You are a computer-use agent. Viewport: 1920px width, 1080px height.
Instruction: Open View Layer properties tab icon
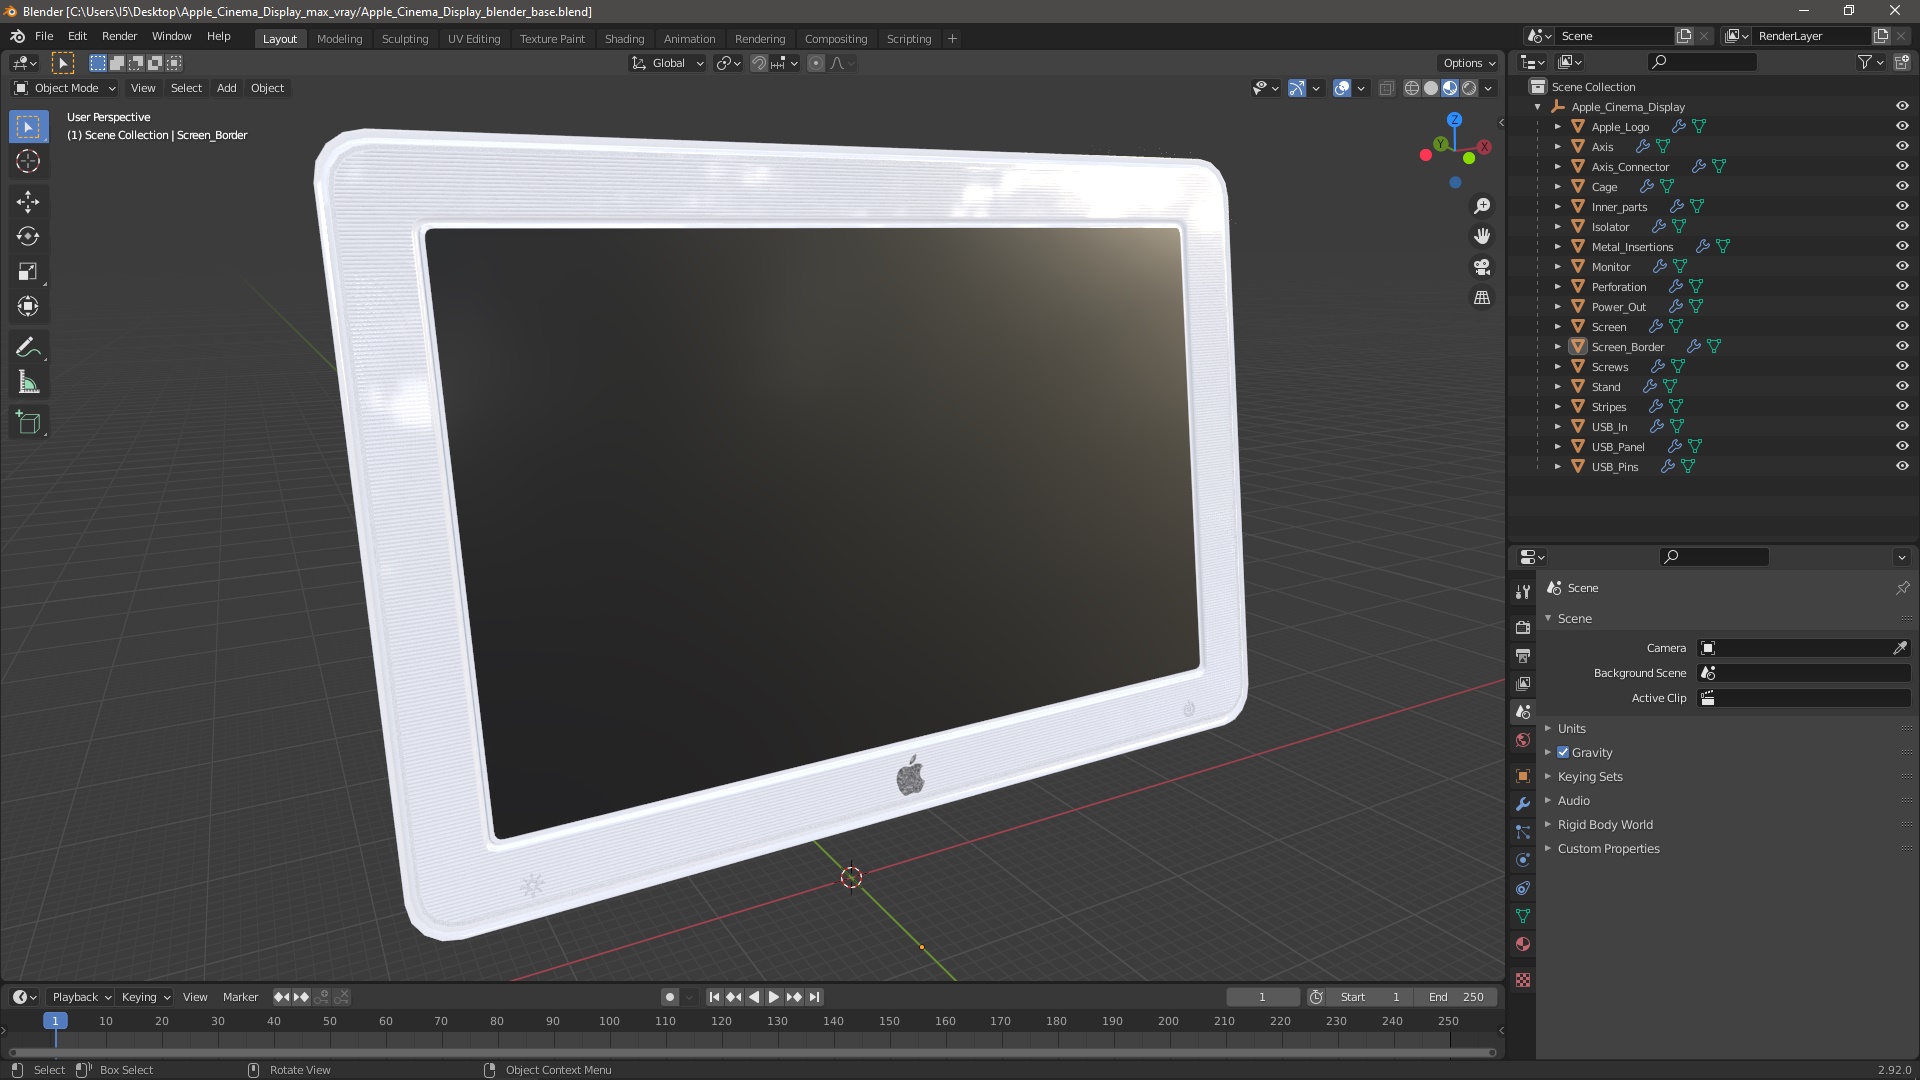point(1523,684)
